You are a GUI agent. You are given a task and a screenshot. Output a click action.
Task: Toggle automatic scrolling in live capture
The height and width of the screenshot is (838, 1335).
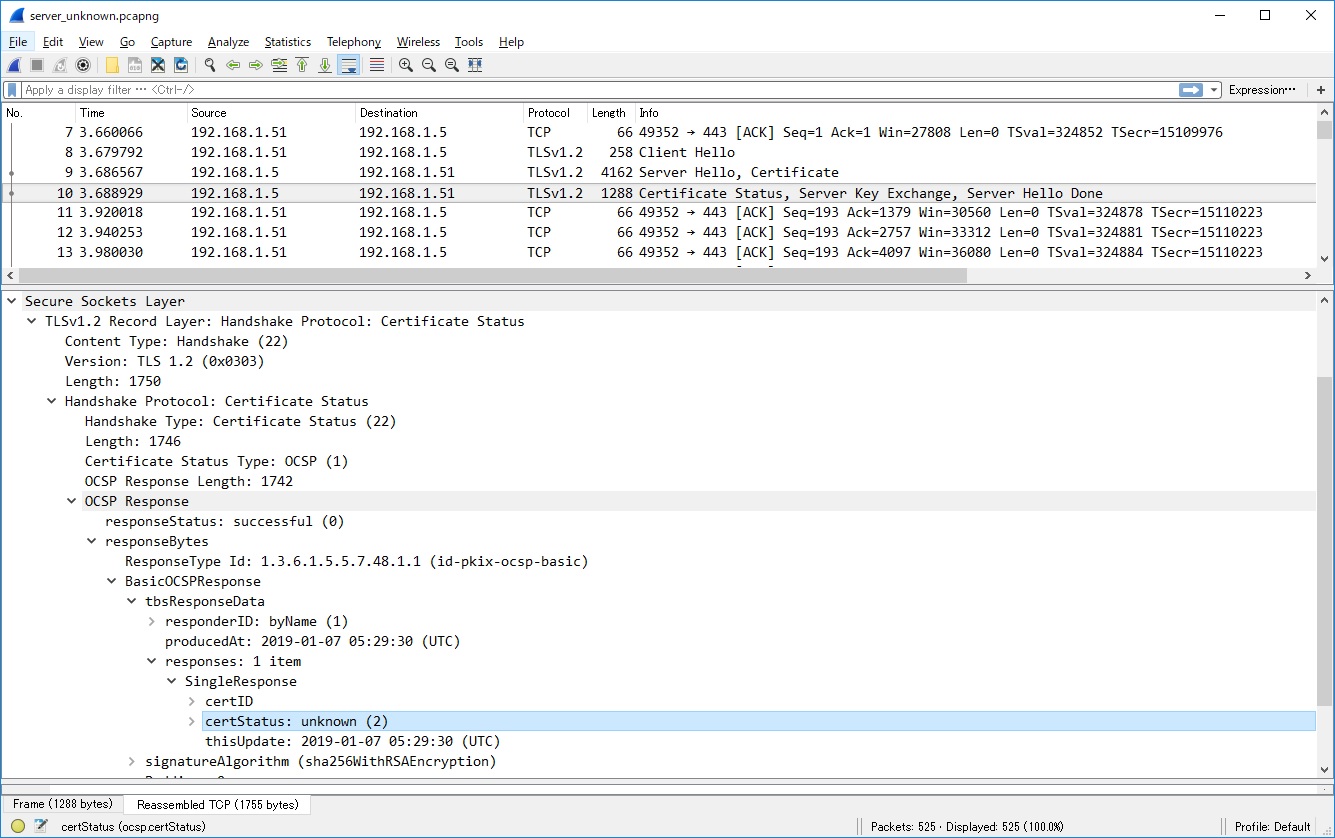click(347, 64)
